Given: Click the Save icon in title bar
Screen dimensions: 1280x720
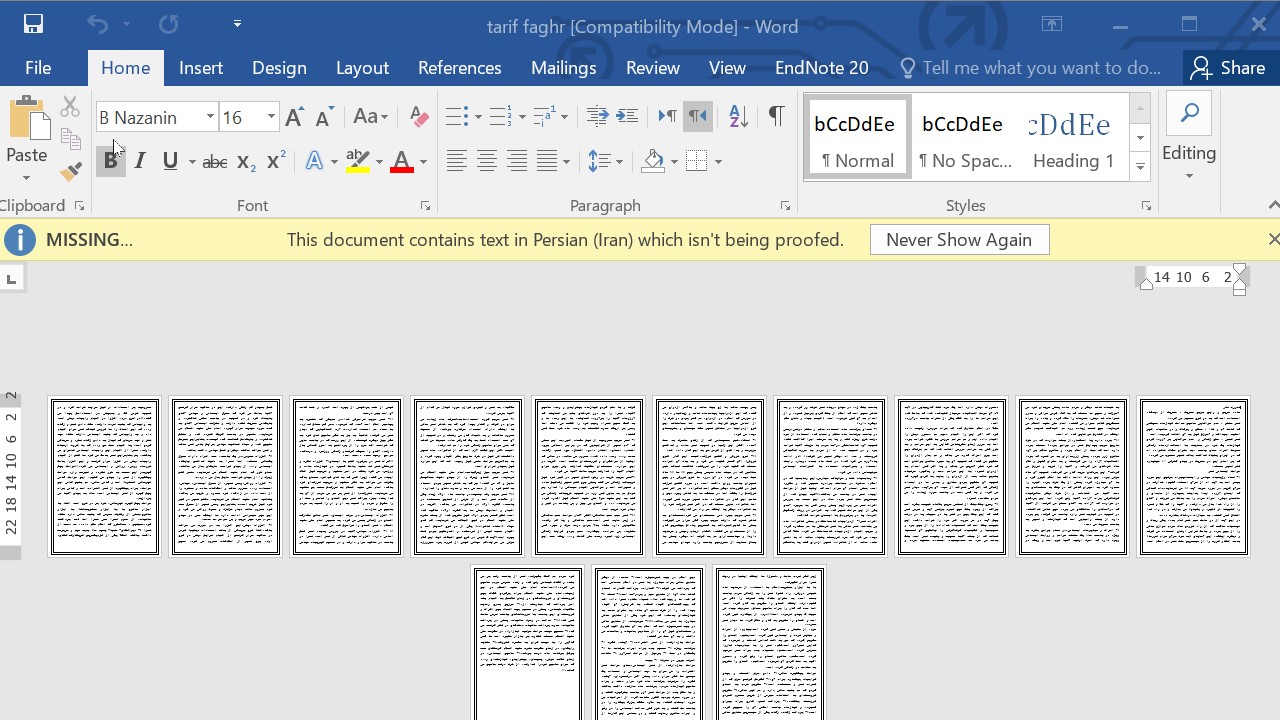Looking at the screenshot, I should pos(33,24).
